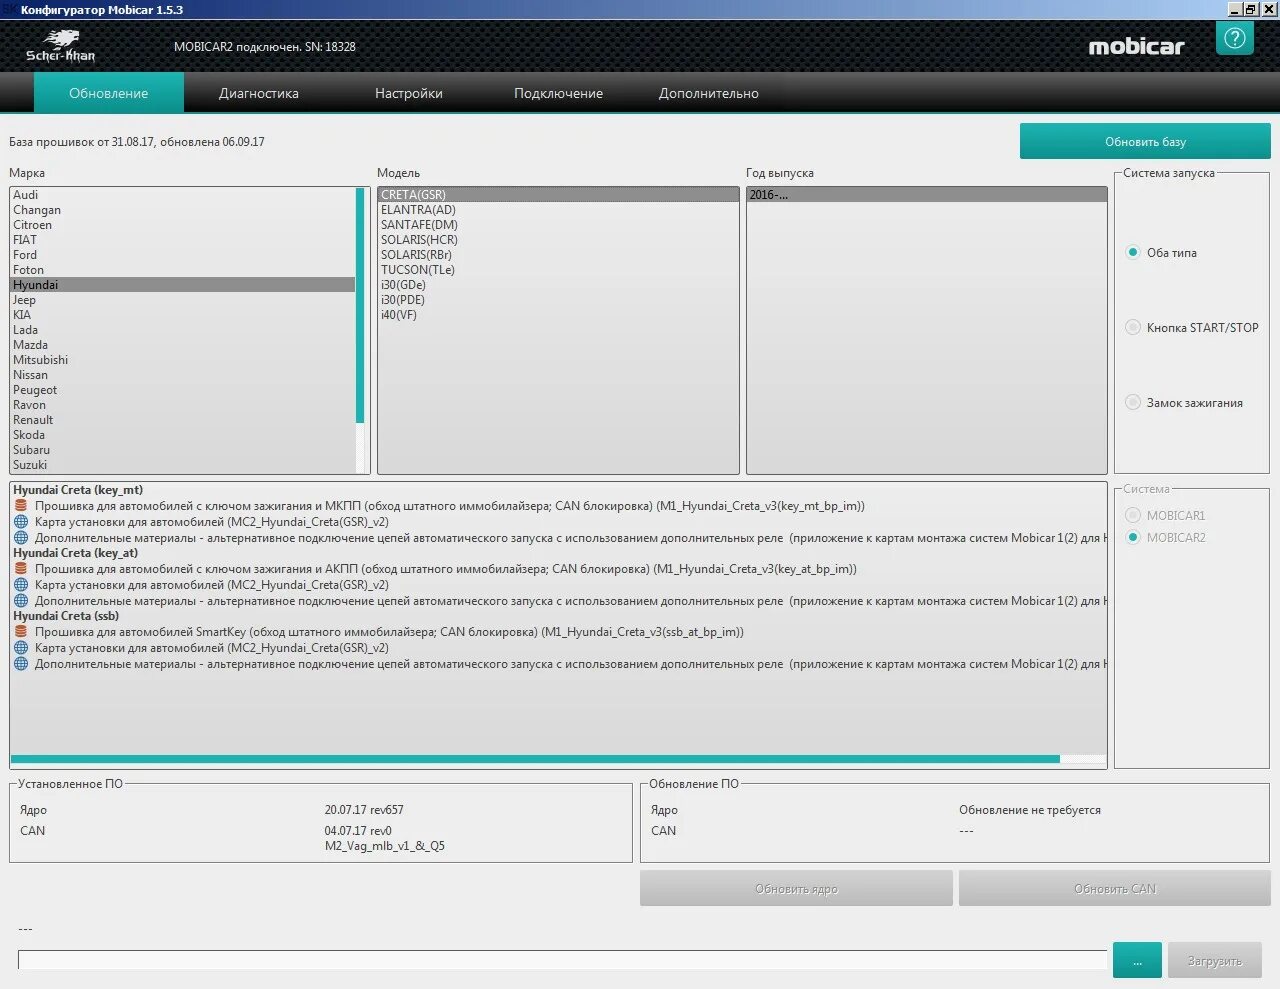The image size is (1280, 989).
Task: Choose the MOBICAR1 system radio button
Action: (x=1133, y=515)
